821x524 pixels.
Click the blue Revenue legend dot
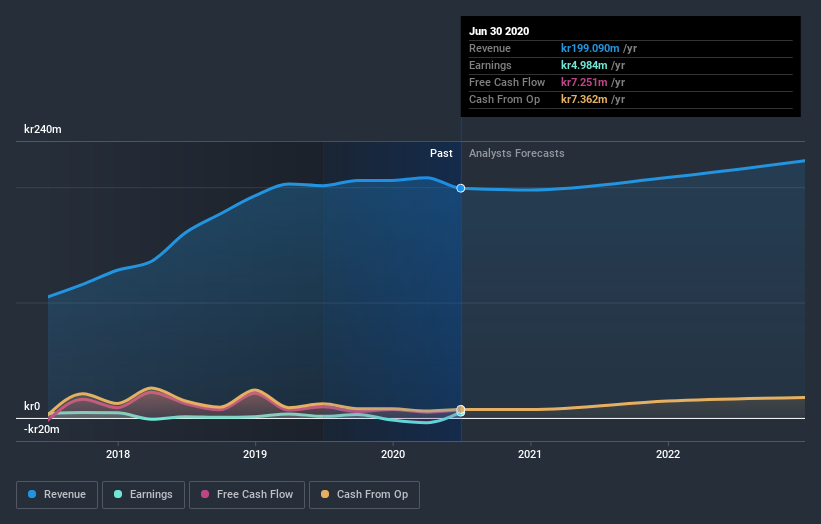pyautogui.click(x=32, y=494)
